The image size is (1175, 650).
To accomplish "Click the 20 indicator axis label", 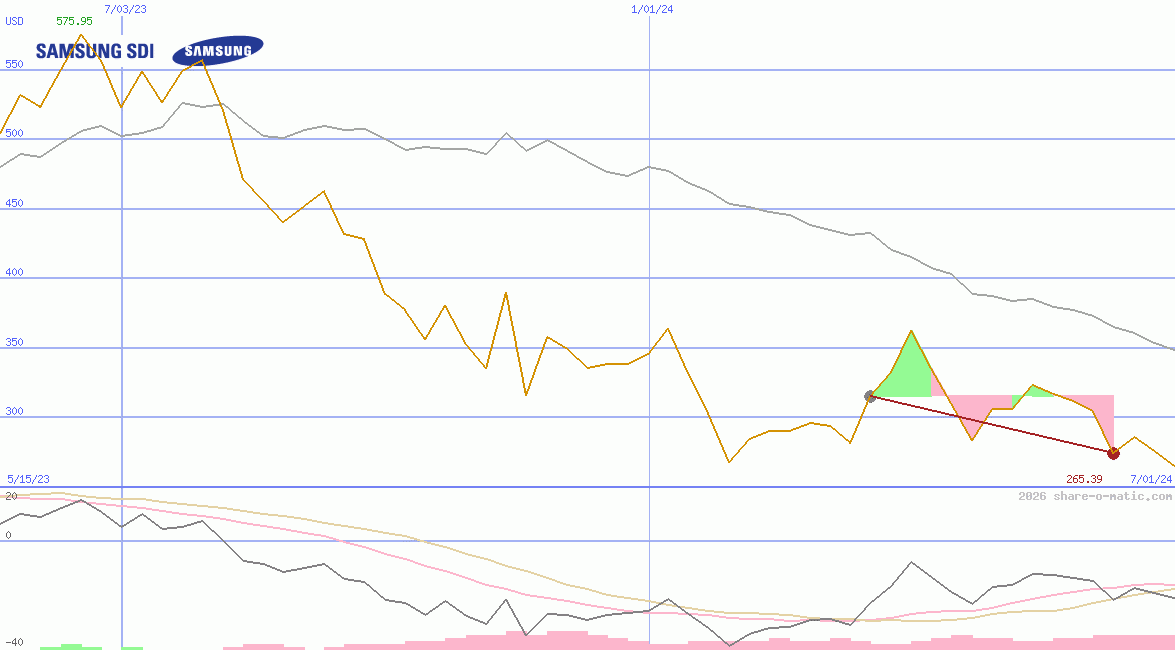I will pos(11,496).
